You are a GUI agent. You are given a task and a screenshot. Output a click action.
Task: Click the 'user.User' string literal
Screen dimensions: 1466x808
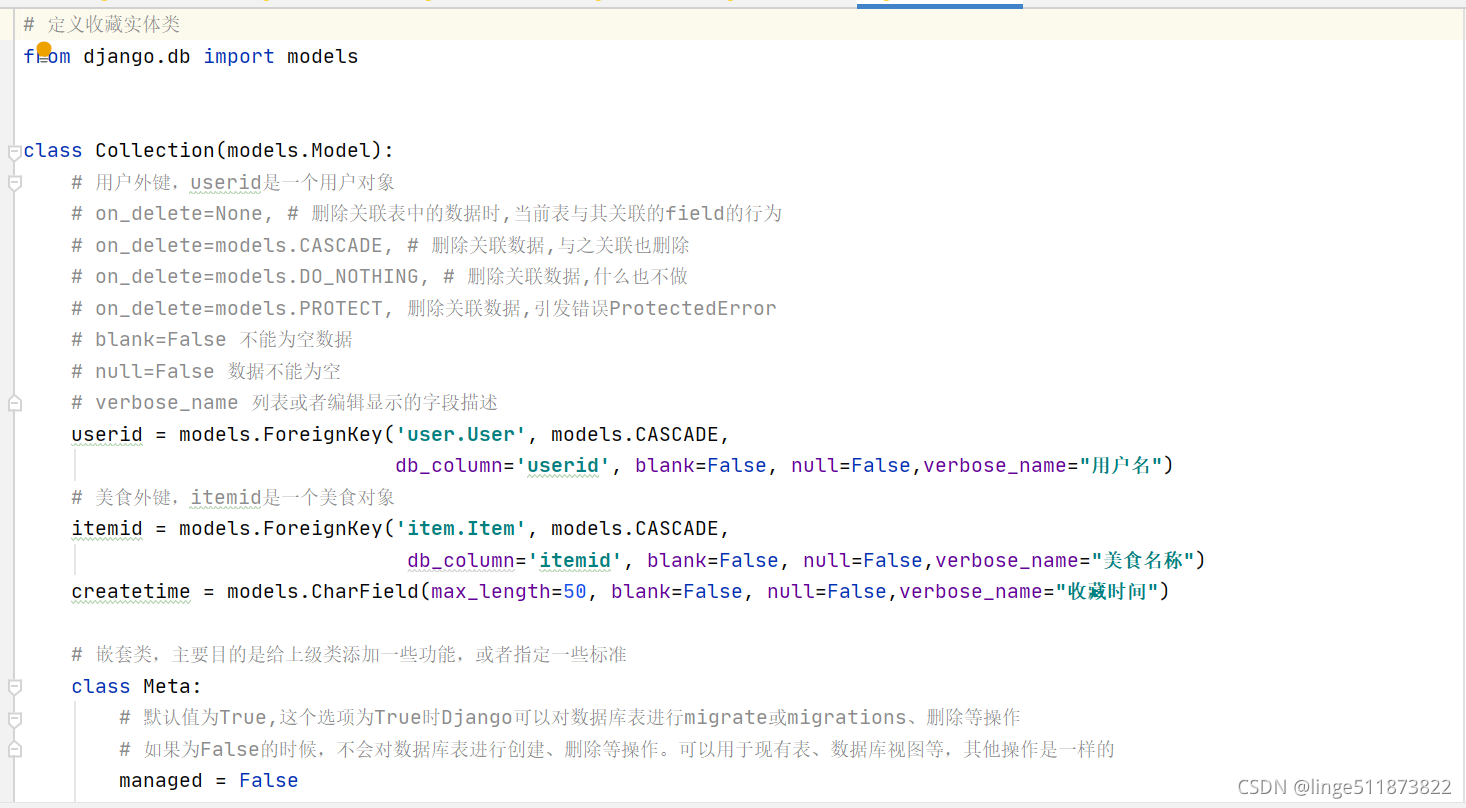tap(461, 435)
